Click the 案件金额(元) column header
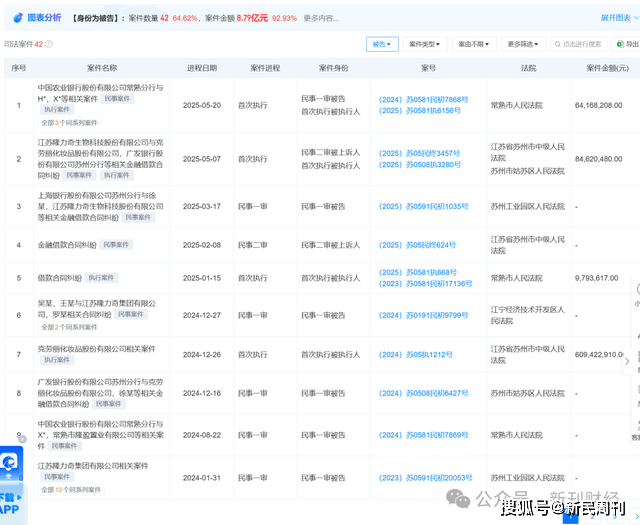 pyautogui.click(x=608, y=68)
